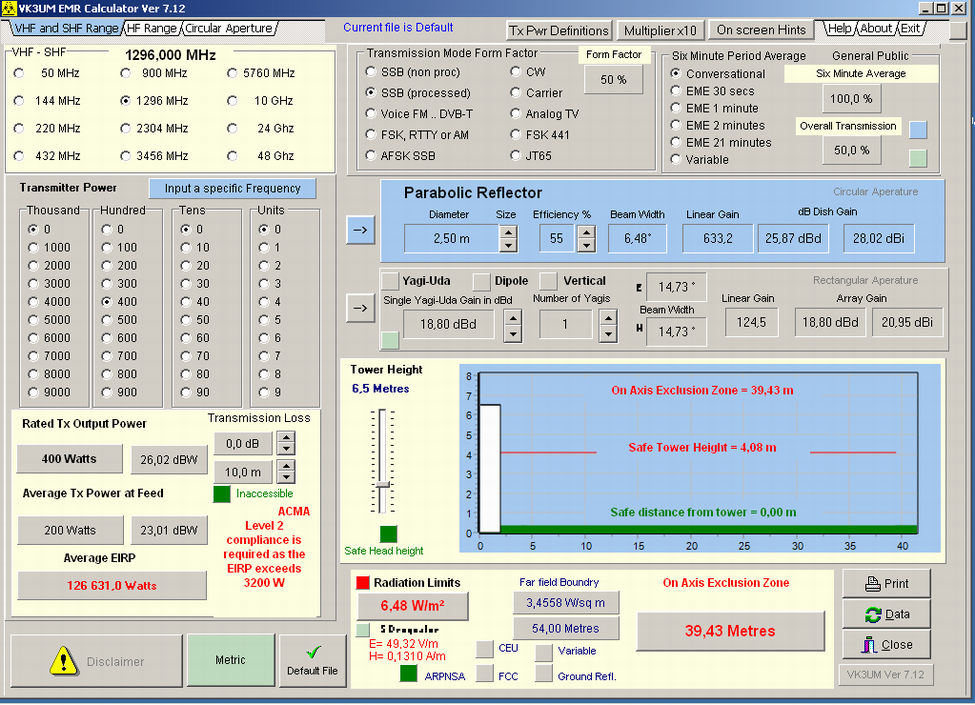Click the arrow button beside the Yagi-Uda panel
Viewport: 975px width, 705px height.
[361, 308]
